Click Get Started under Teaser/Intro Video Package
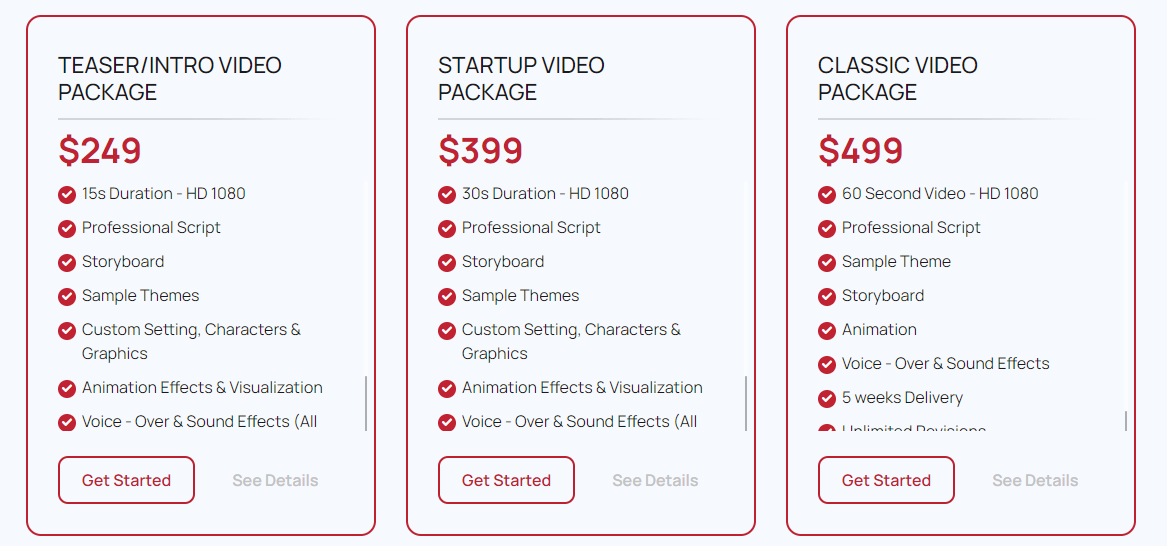Image resolution: width=1167 pixels, height=546 pixels. tap(127, 480)
